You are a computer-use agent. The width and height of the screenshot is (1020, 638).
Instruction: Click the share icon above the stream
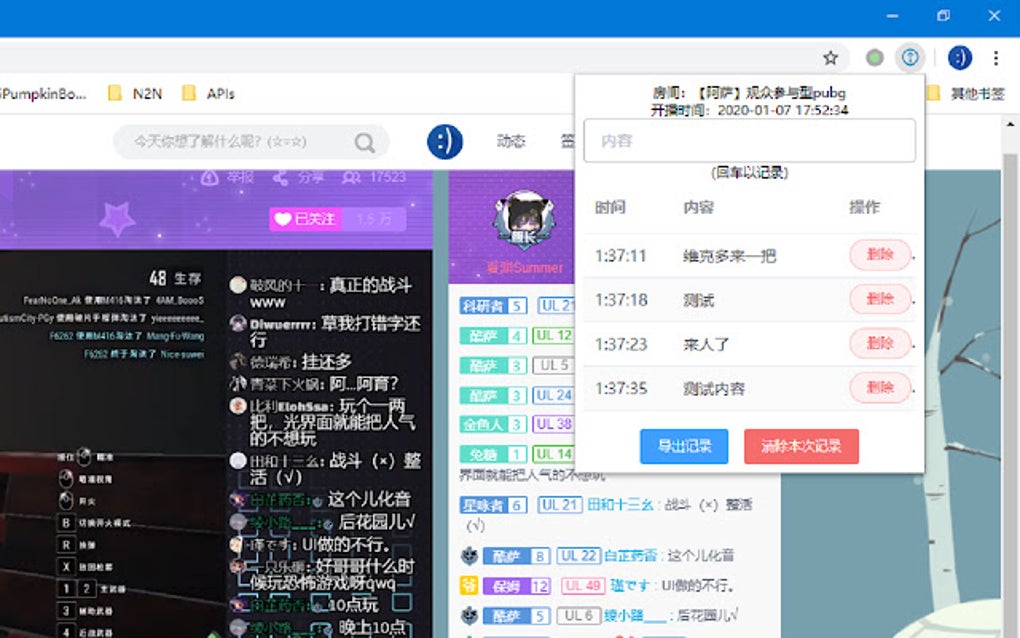coord(280,178)
